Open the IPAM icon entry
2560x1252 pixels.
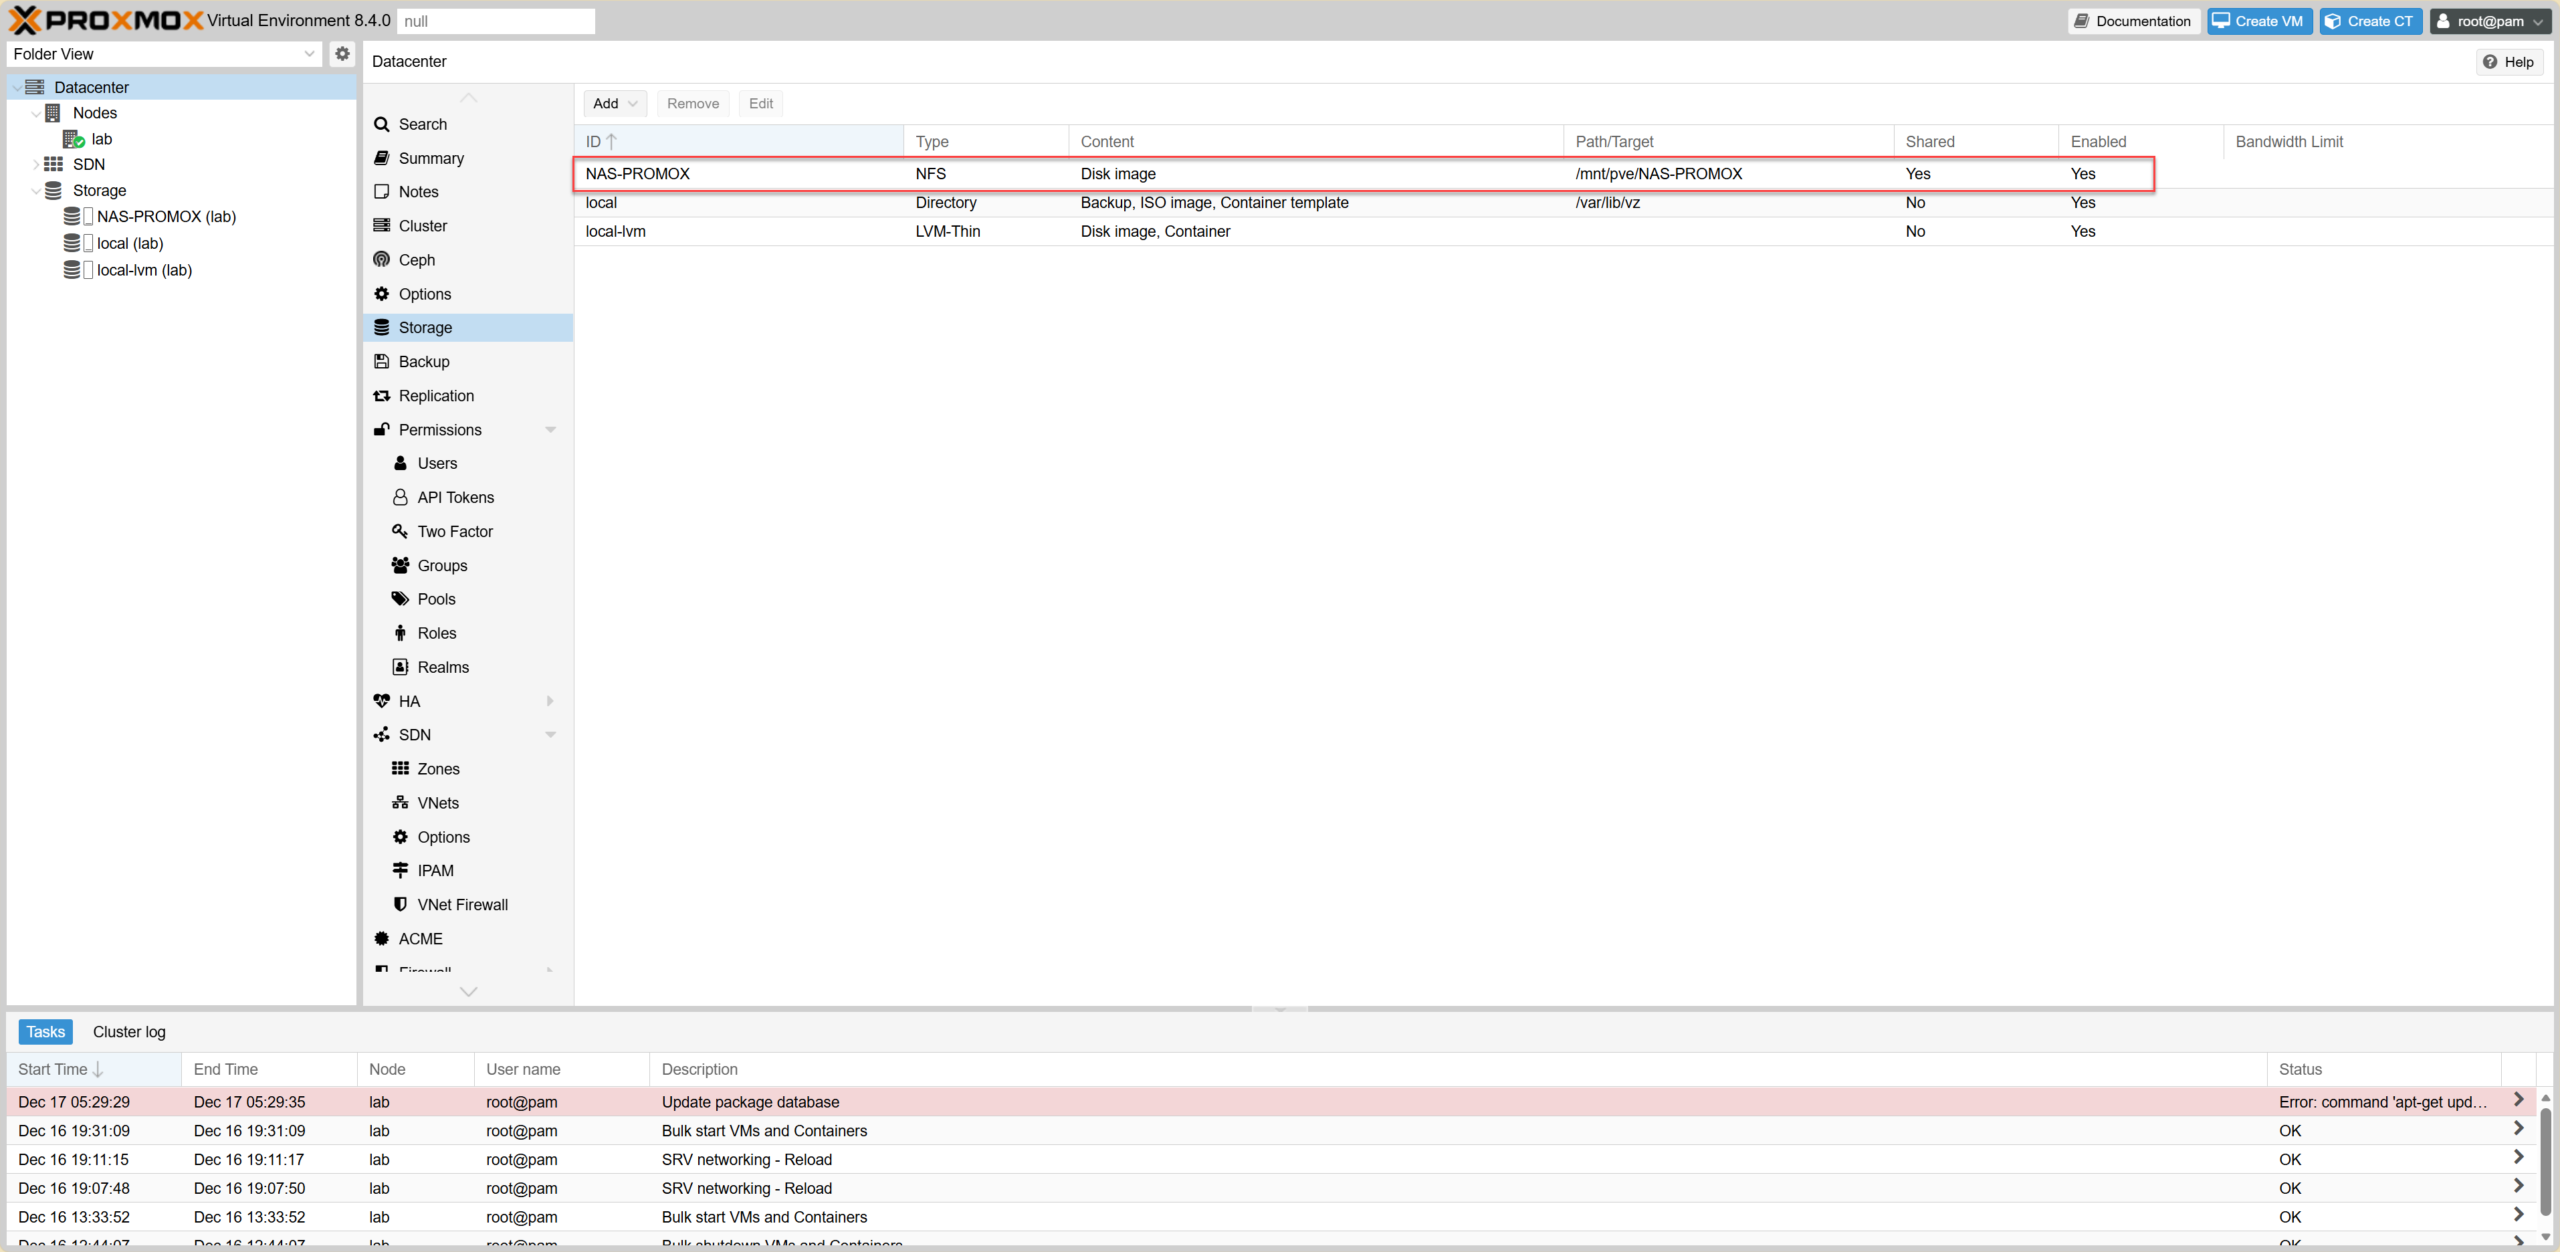pos(400,870)
